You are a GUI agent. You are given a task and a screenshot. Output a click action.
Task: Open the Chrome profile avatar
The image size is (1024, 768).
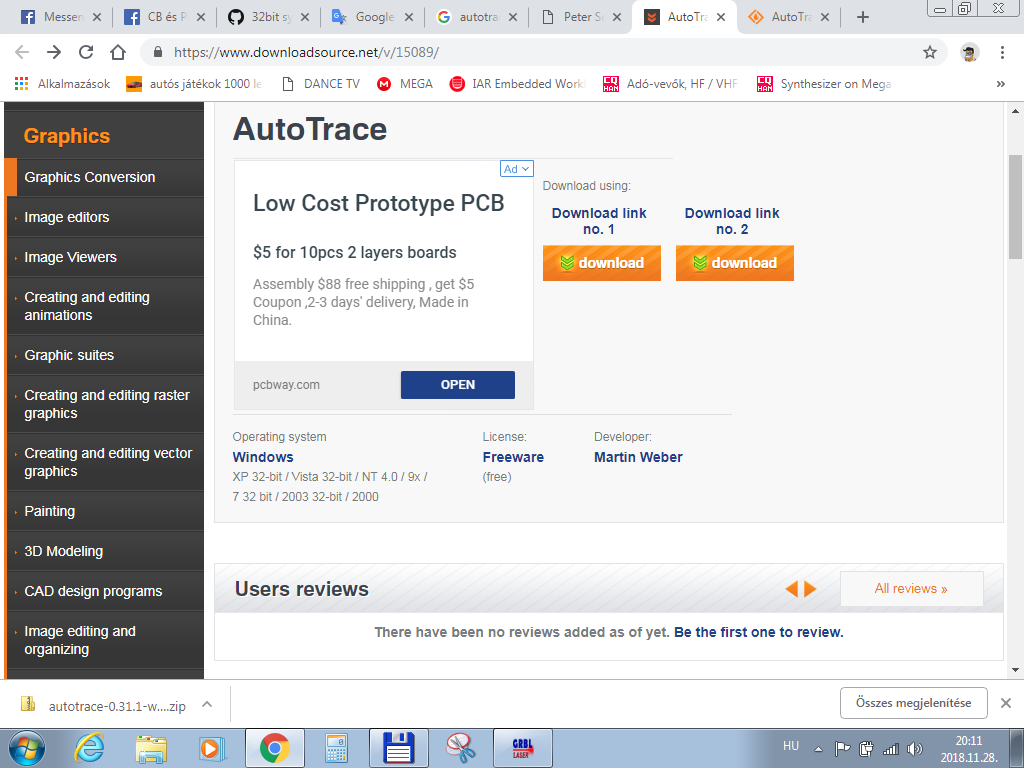969,52
